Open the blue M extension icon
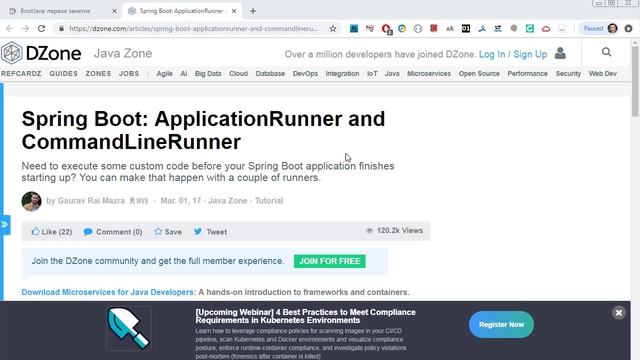Screen dimensions: 640x360 pyautogui.click(x=354, y=29)
